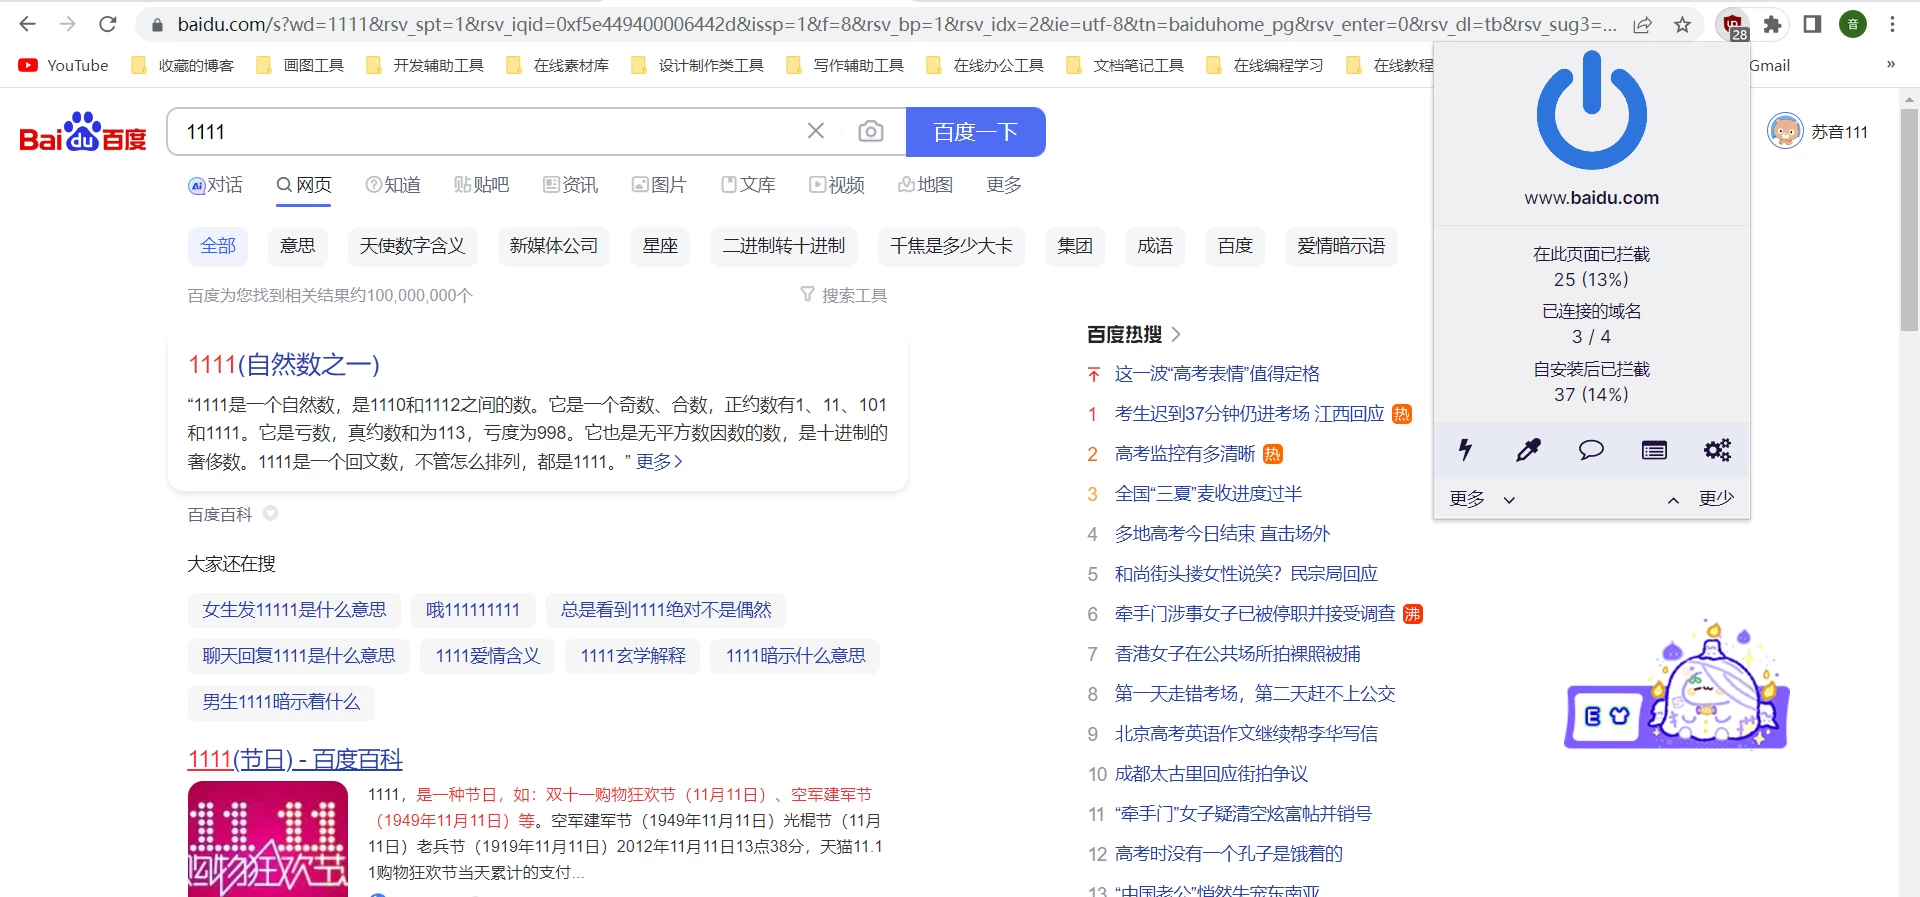The height and width of the screenshot is (897, 1920).
Task: Report issue via speech bubble icon
Action: point(1591,450)
